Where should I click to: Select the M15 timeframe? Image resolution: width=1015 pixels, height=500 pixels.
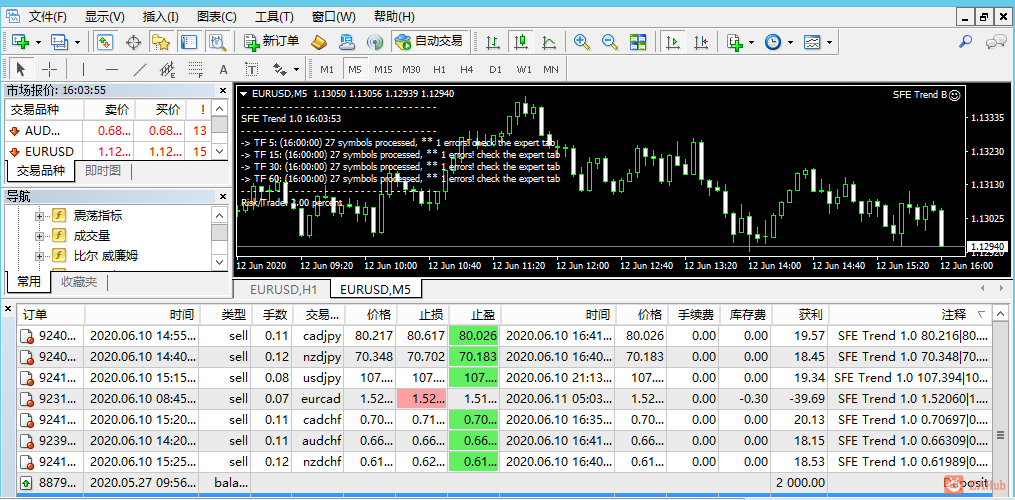point(383,69)
